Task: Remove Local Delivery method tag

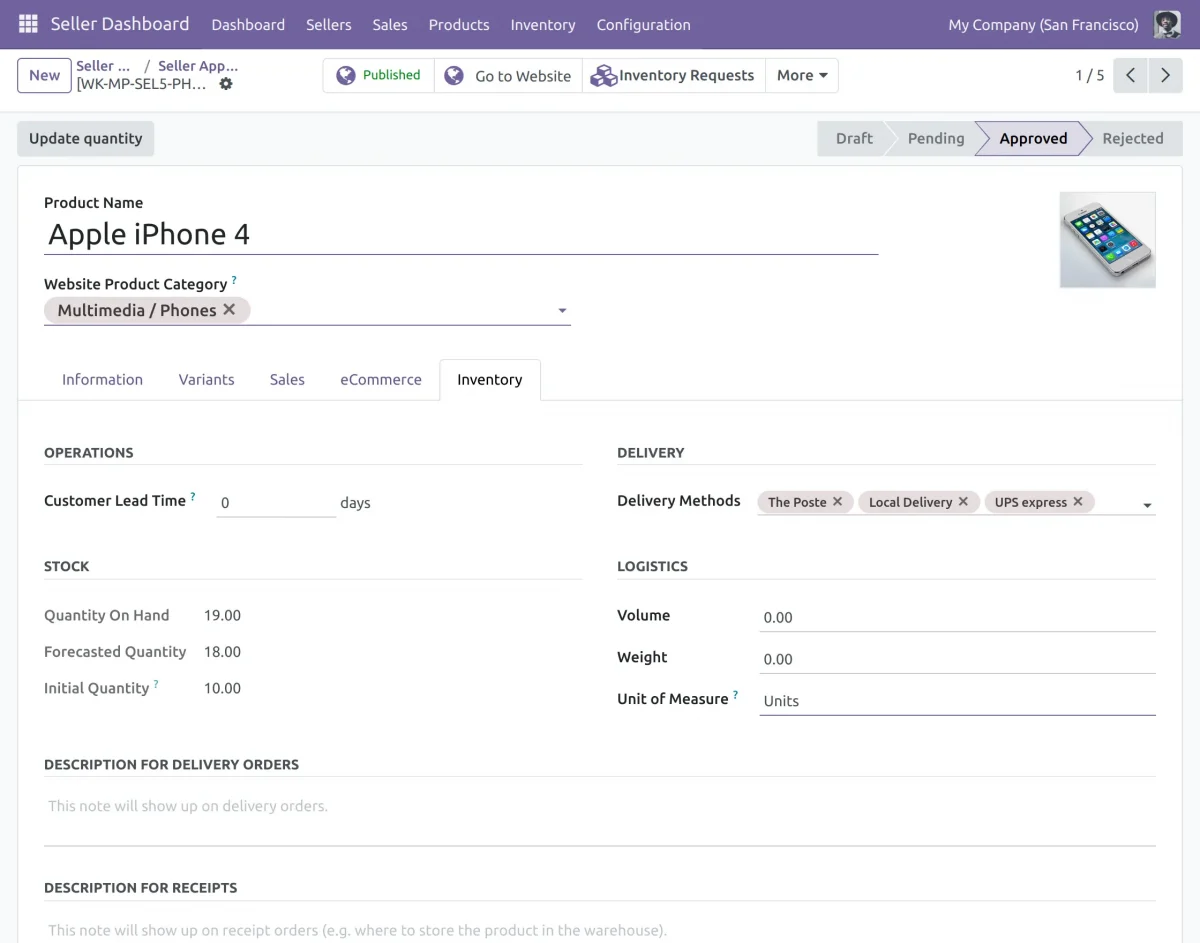Action: click(963, 502)
